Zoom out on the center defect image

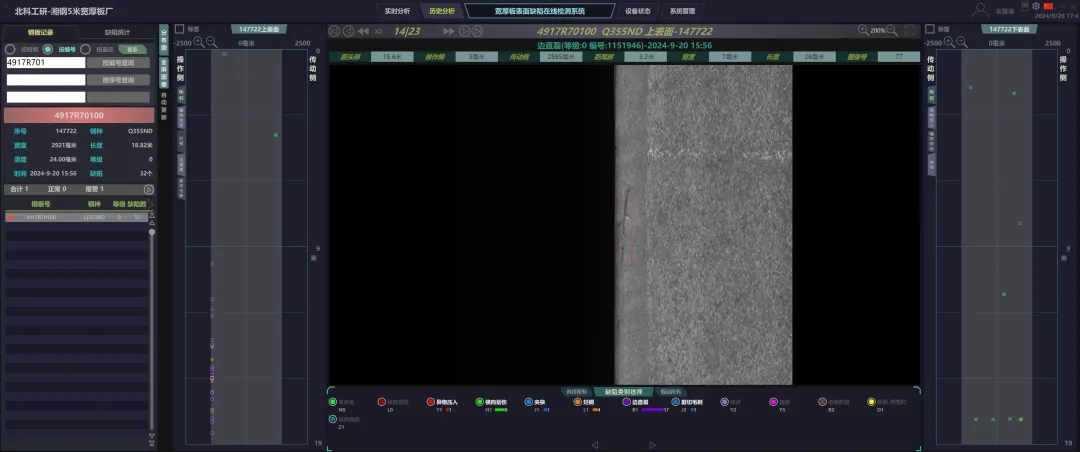coord(892,31)
